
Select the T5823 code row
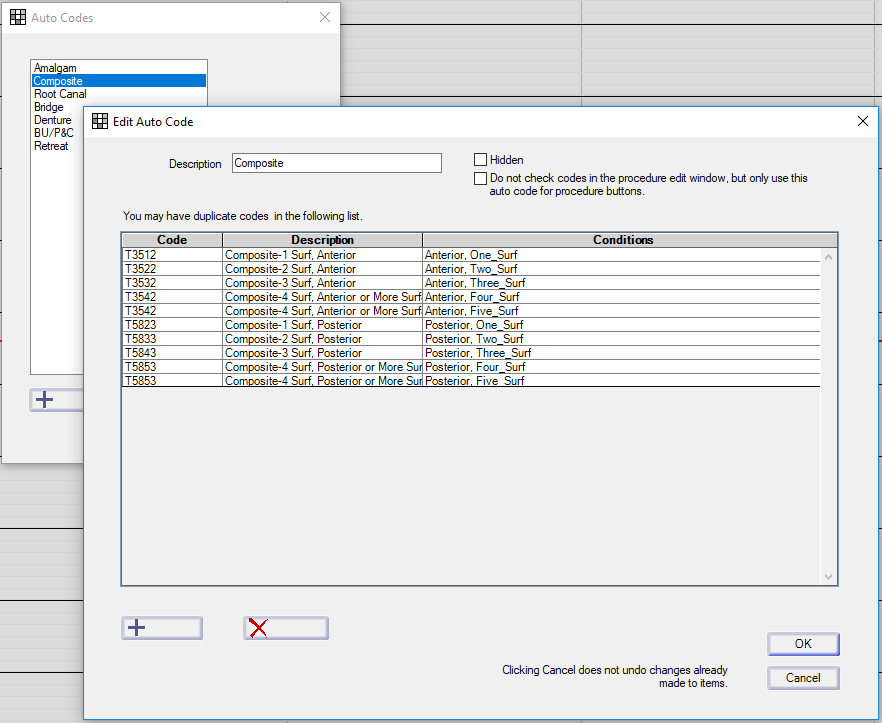471,325
